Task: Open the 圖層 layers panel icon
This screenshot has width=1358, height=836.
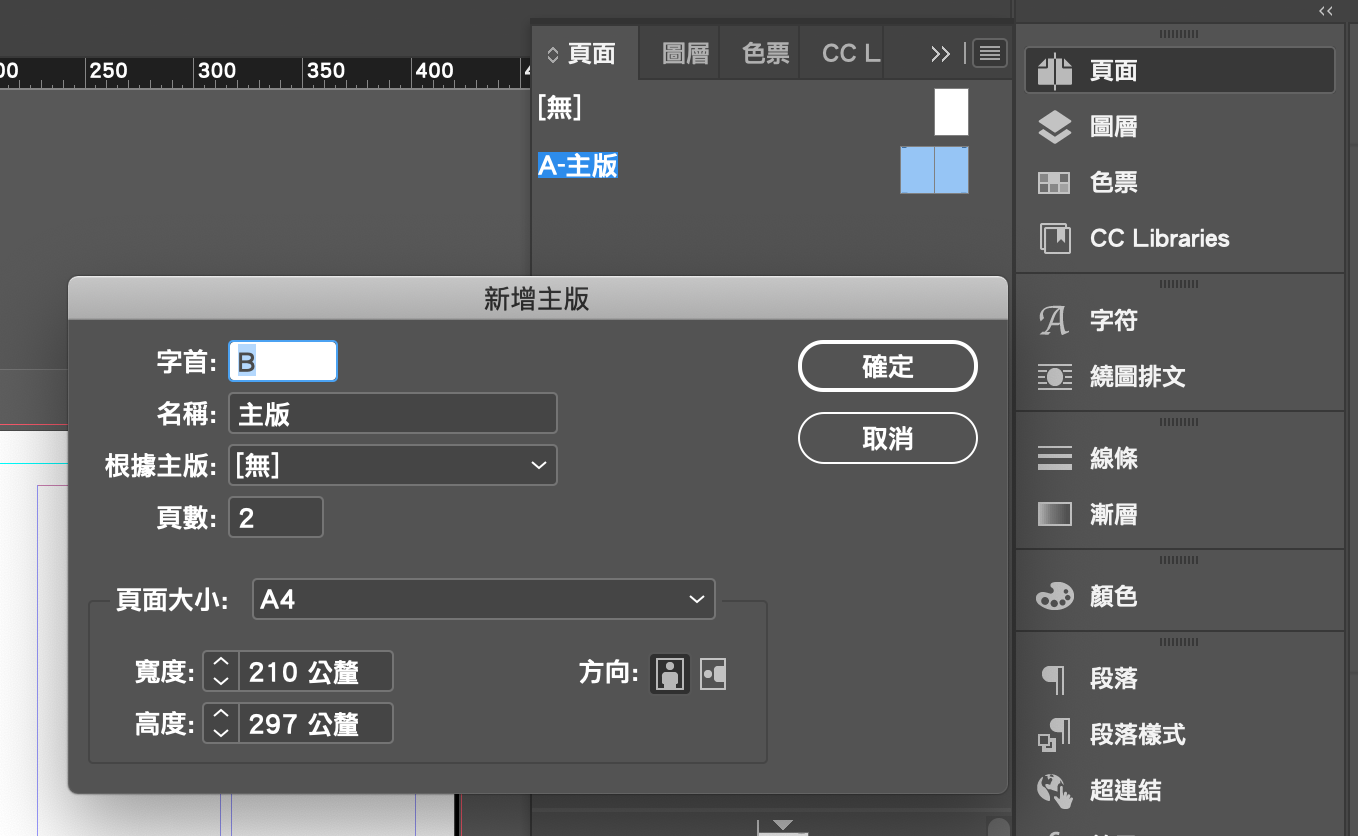Action: [x=1054, y=127]
